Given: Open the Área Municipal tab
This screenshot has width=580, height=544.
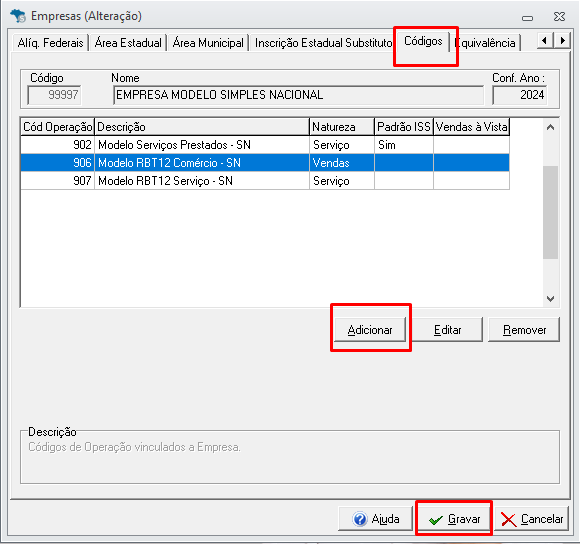Looking at the screenshot, I should 208,43.
